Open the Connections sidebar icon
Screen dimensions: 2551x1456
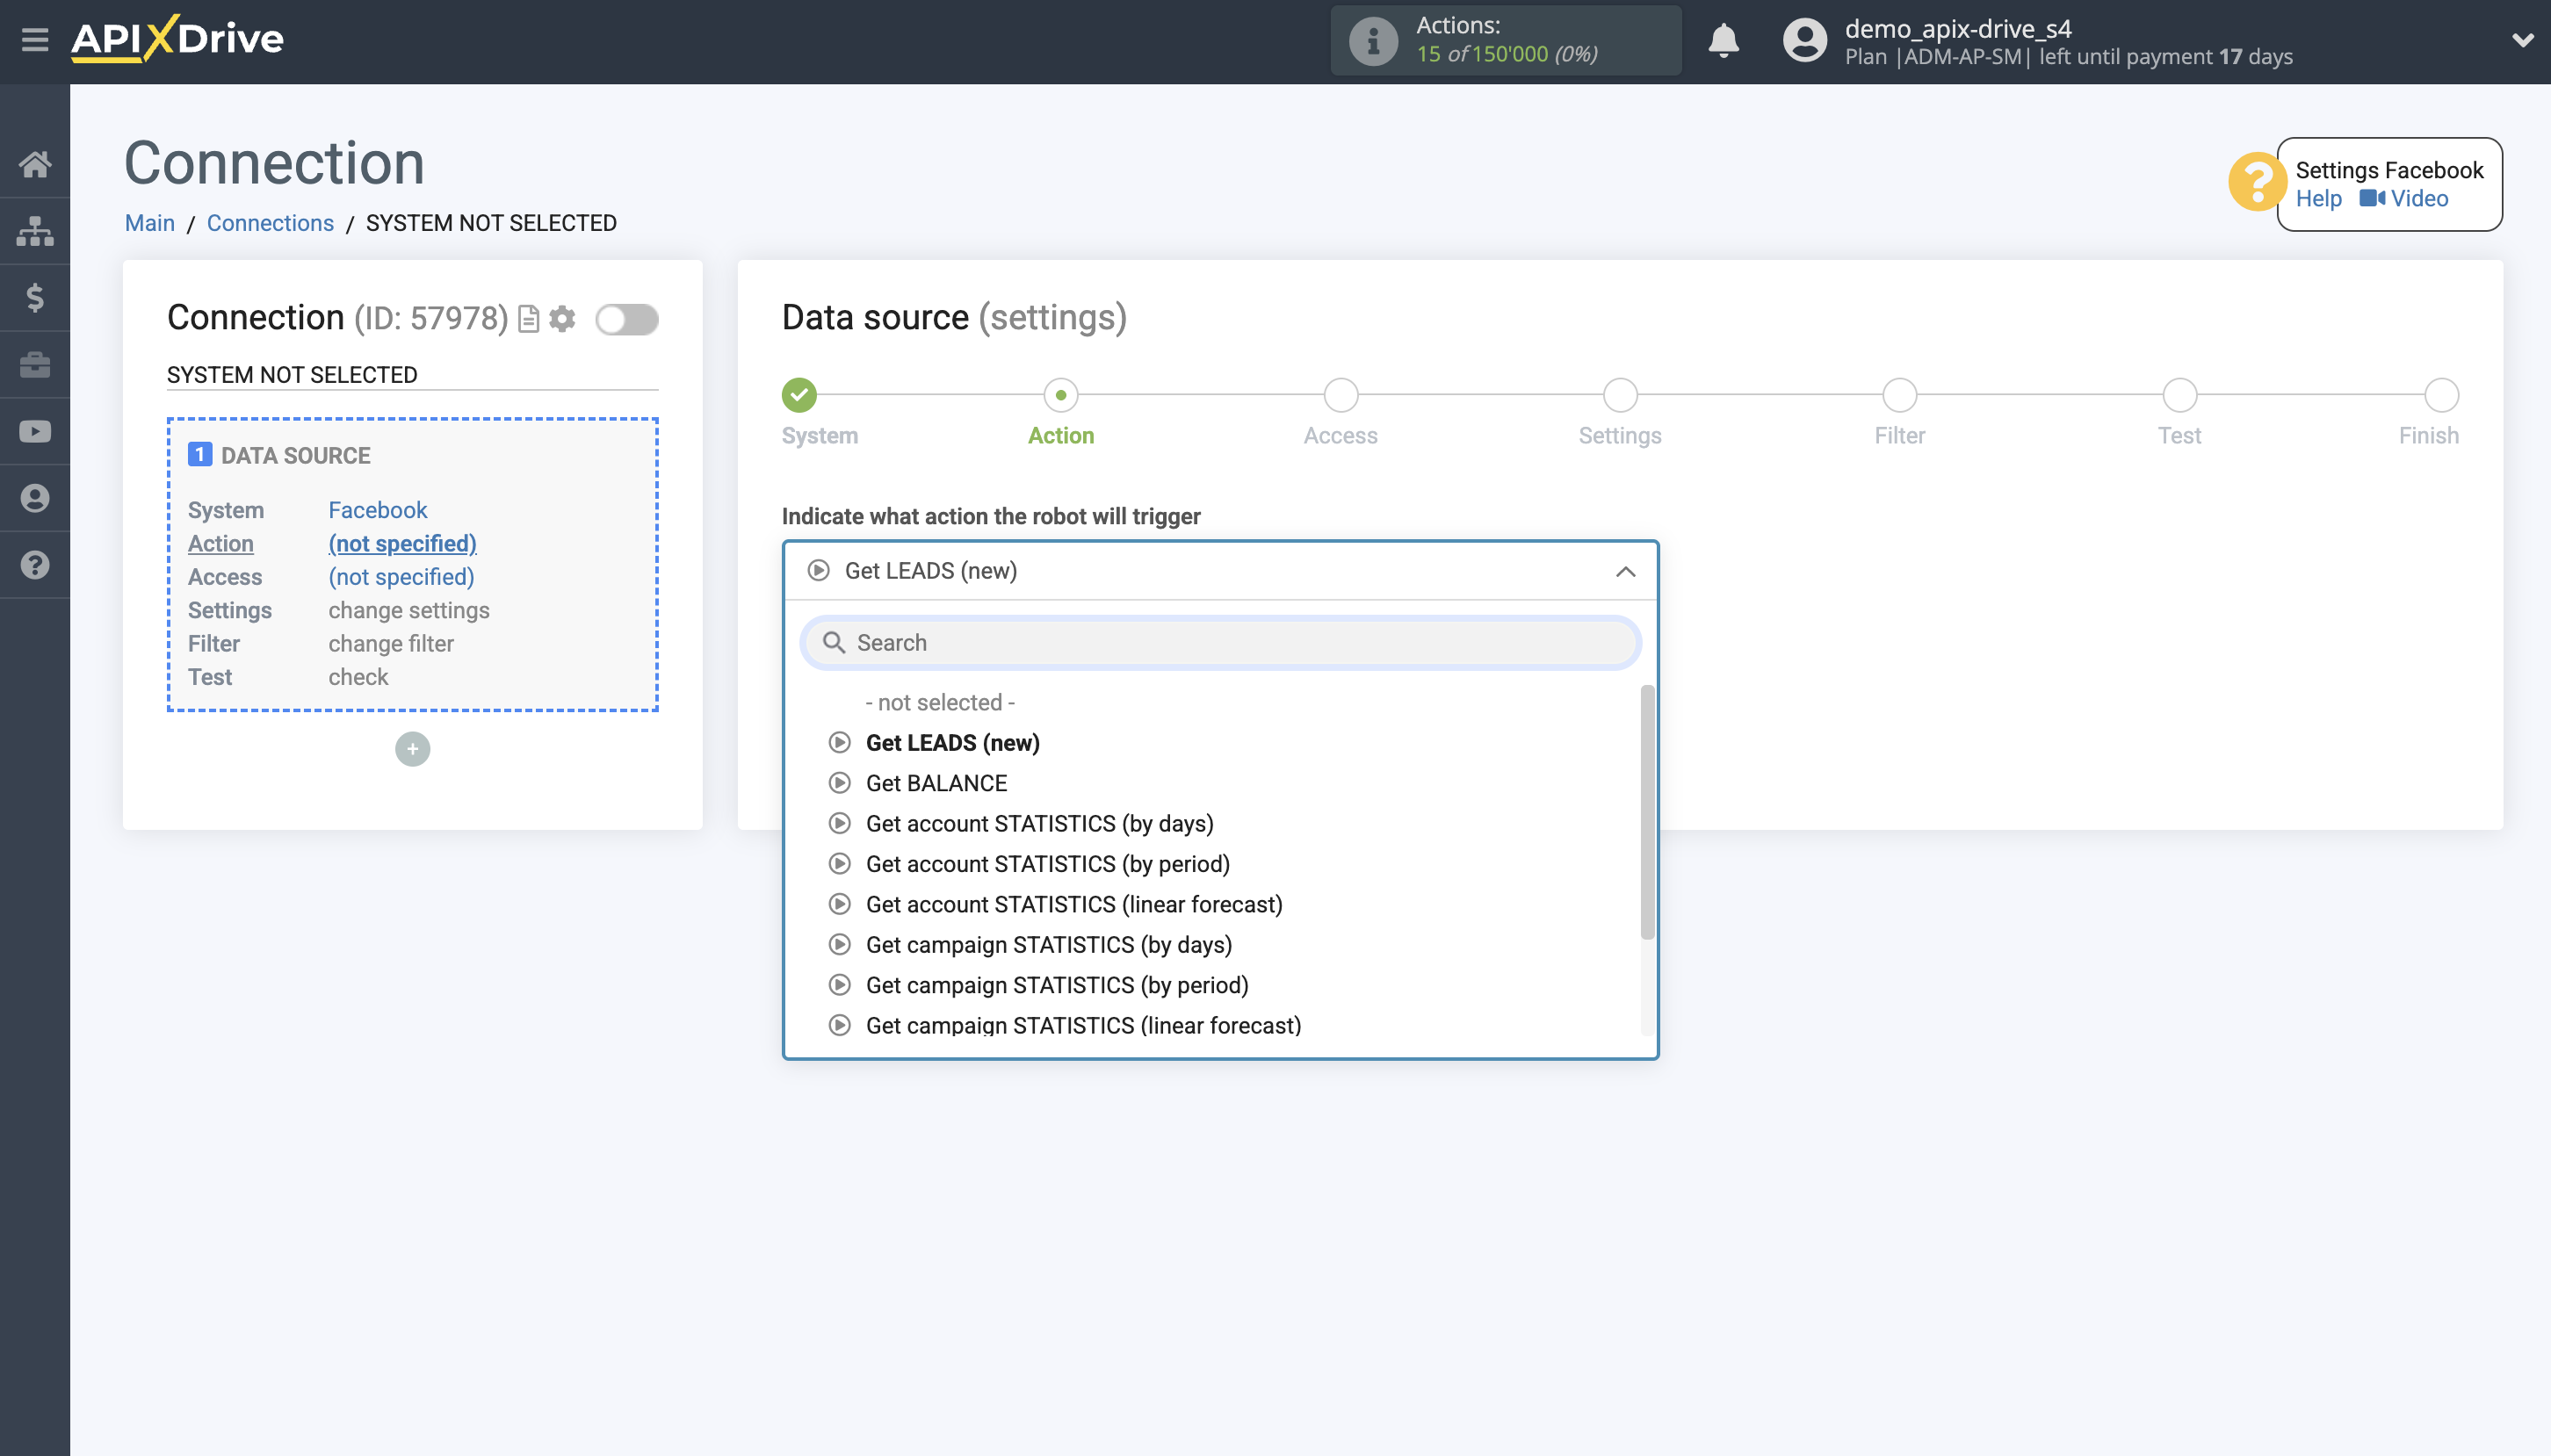click(x=36, y=230)
